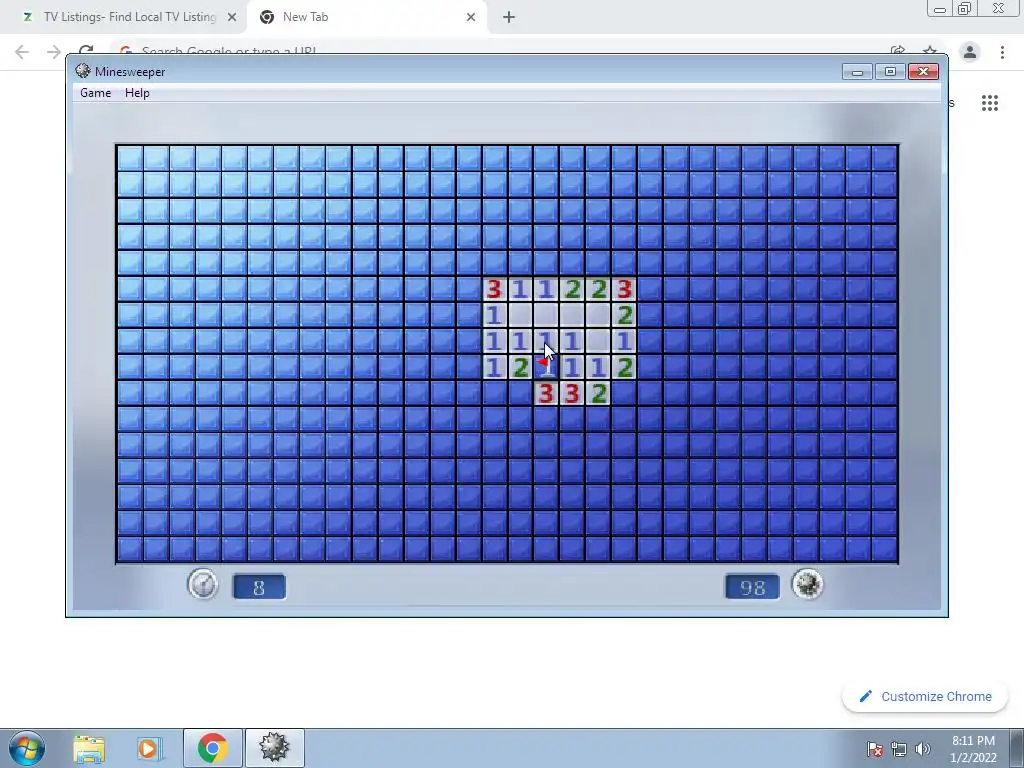
Task: Open network status in system tray
Action: pyautogui.click(x=899, y=749)
